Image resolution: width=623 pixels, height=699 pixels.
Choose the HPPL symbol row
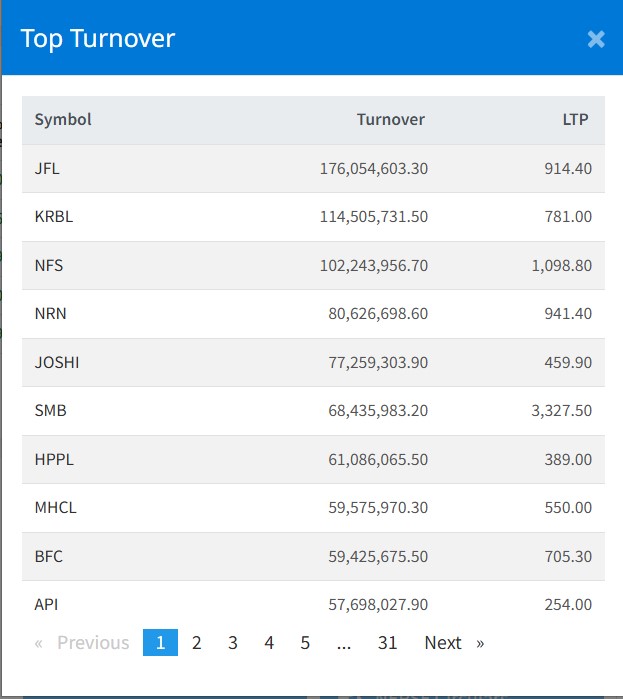point(54,459)
